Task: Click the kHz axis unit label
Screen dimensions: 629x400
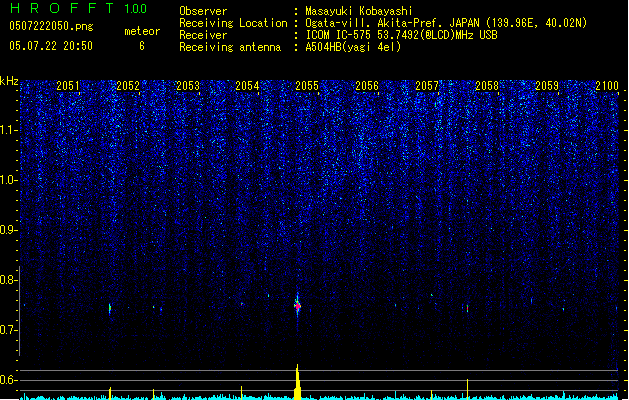Action: 9,81
